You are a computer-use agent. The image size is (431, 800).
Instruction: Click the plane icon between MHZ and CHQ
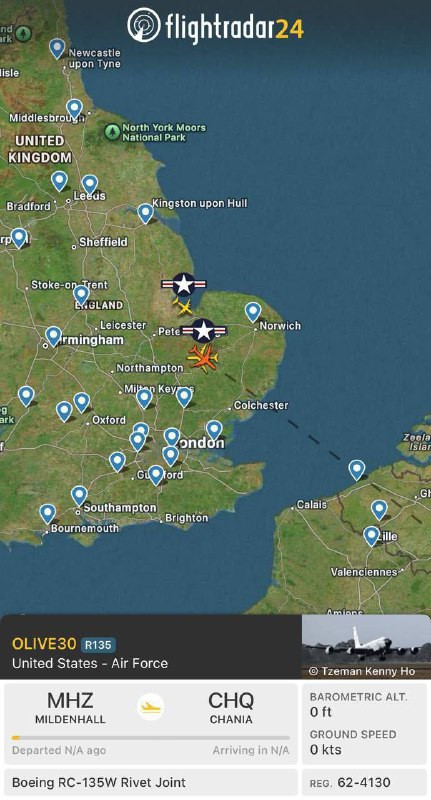click(150, 707)
